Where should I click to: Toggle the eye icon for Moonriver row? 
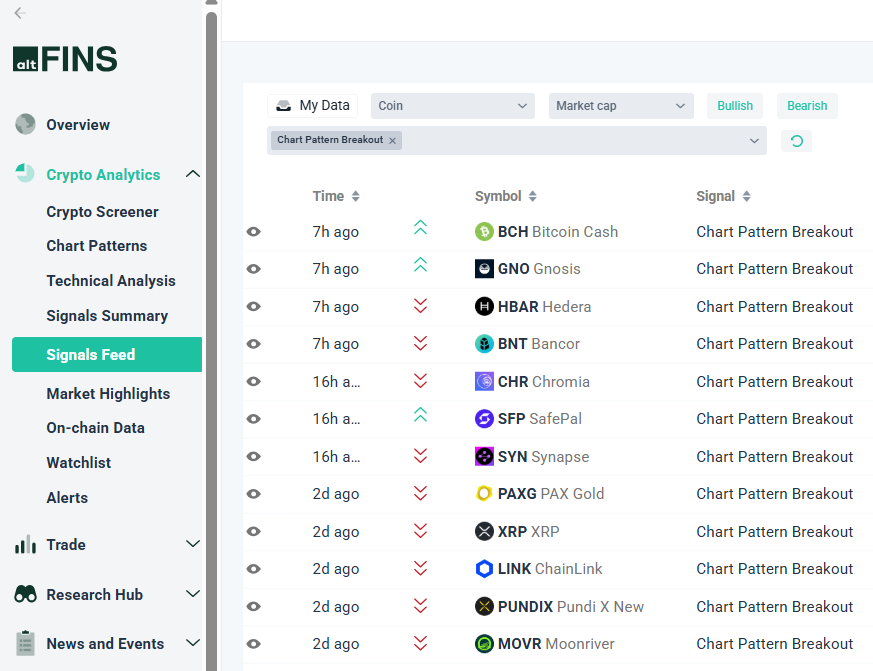click(x=254, y=644)
